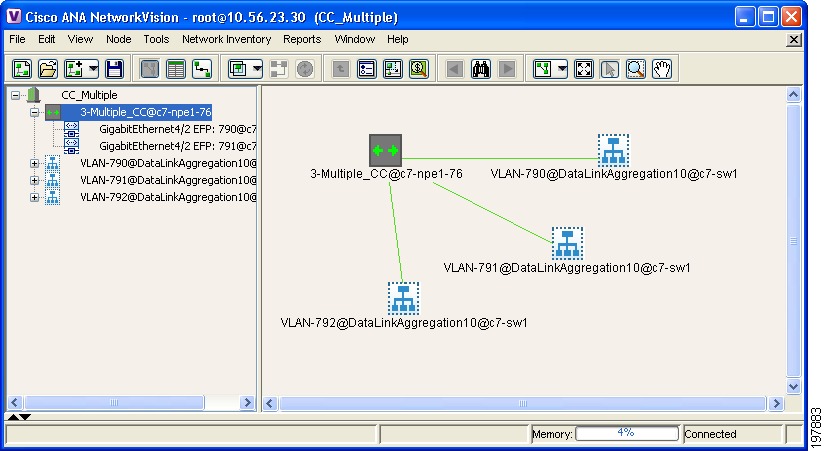824x451 pixels.
Task: Click the tree pane's scrollbar right arrow
Action: pos(246,403)
